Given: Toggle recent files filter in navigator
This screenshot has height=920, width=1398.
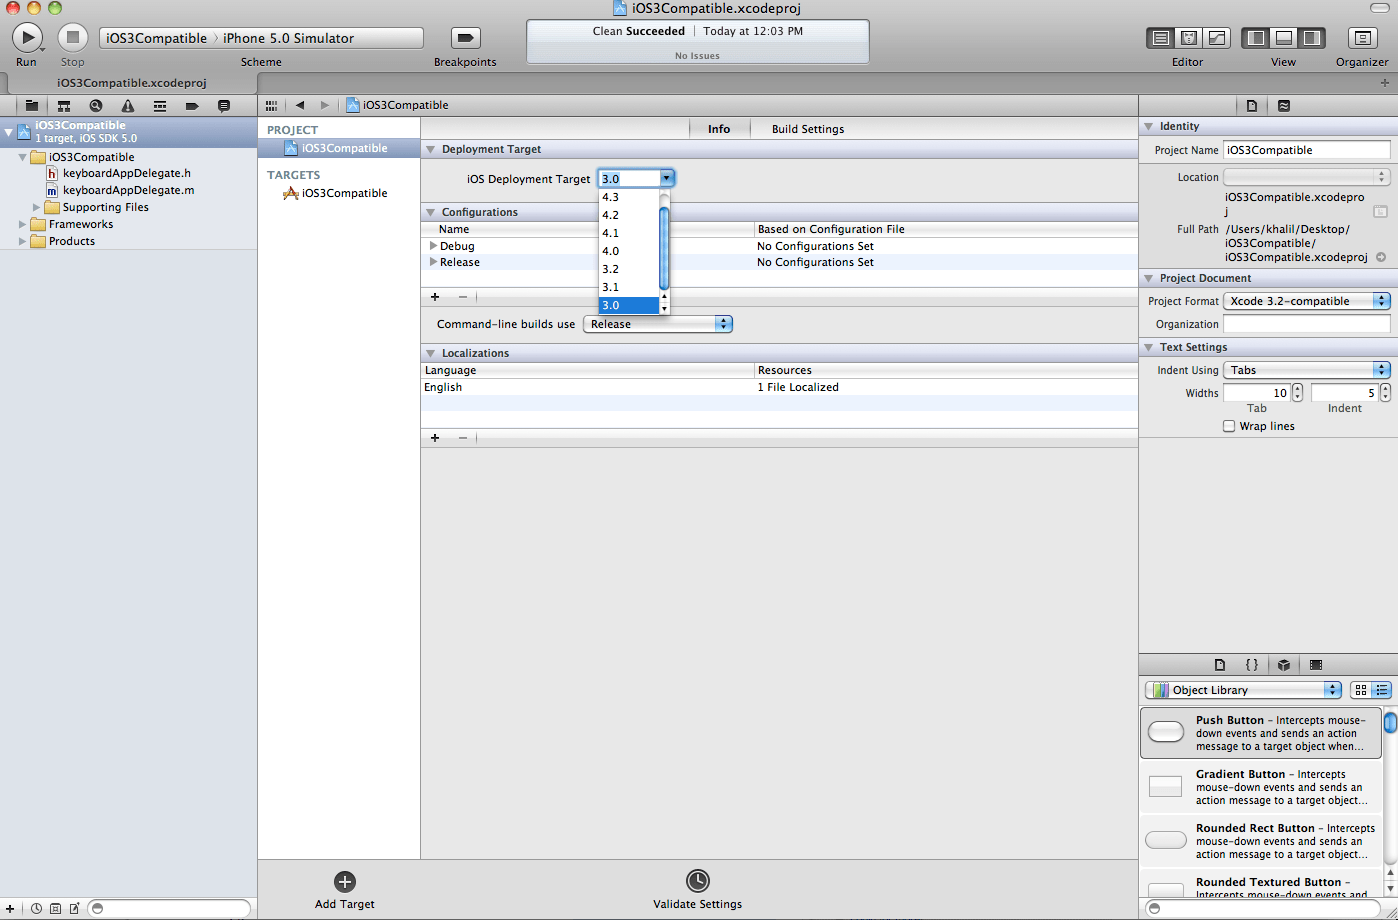Looking at the screenshot, I should pos(36,908).
